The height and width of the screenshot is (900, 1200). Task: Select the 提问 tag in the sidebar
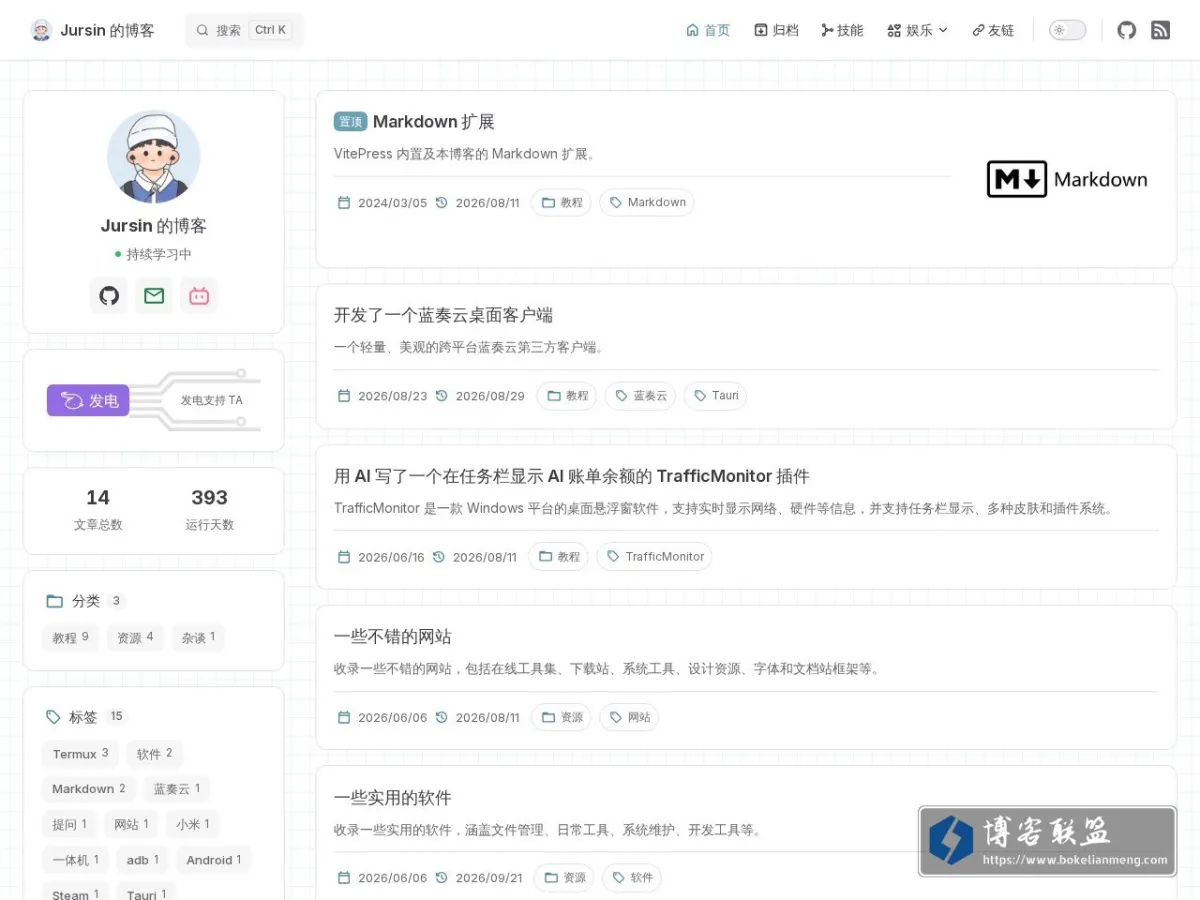(x=70, y=824)
